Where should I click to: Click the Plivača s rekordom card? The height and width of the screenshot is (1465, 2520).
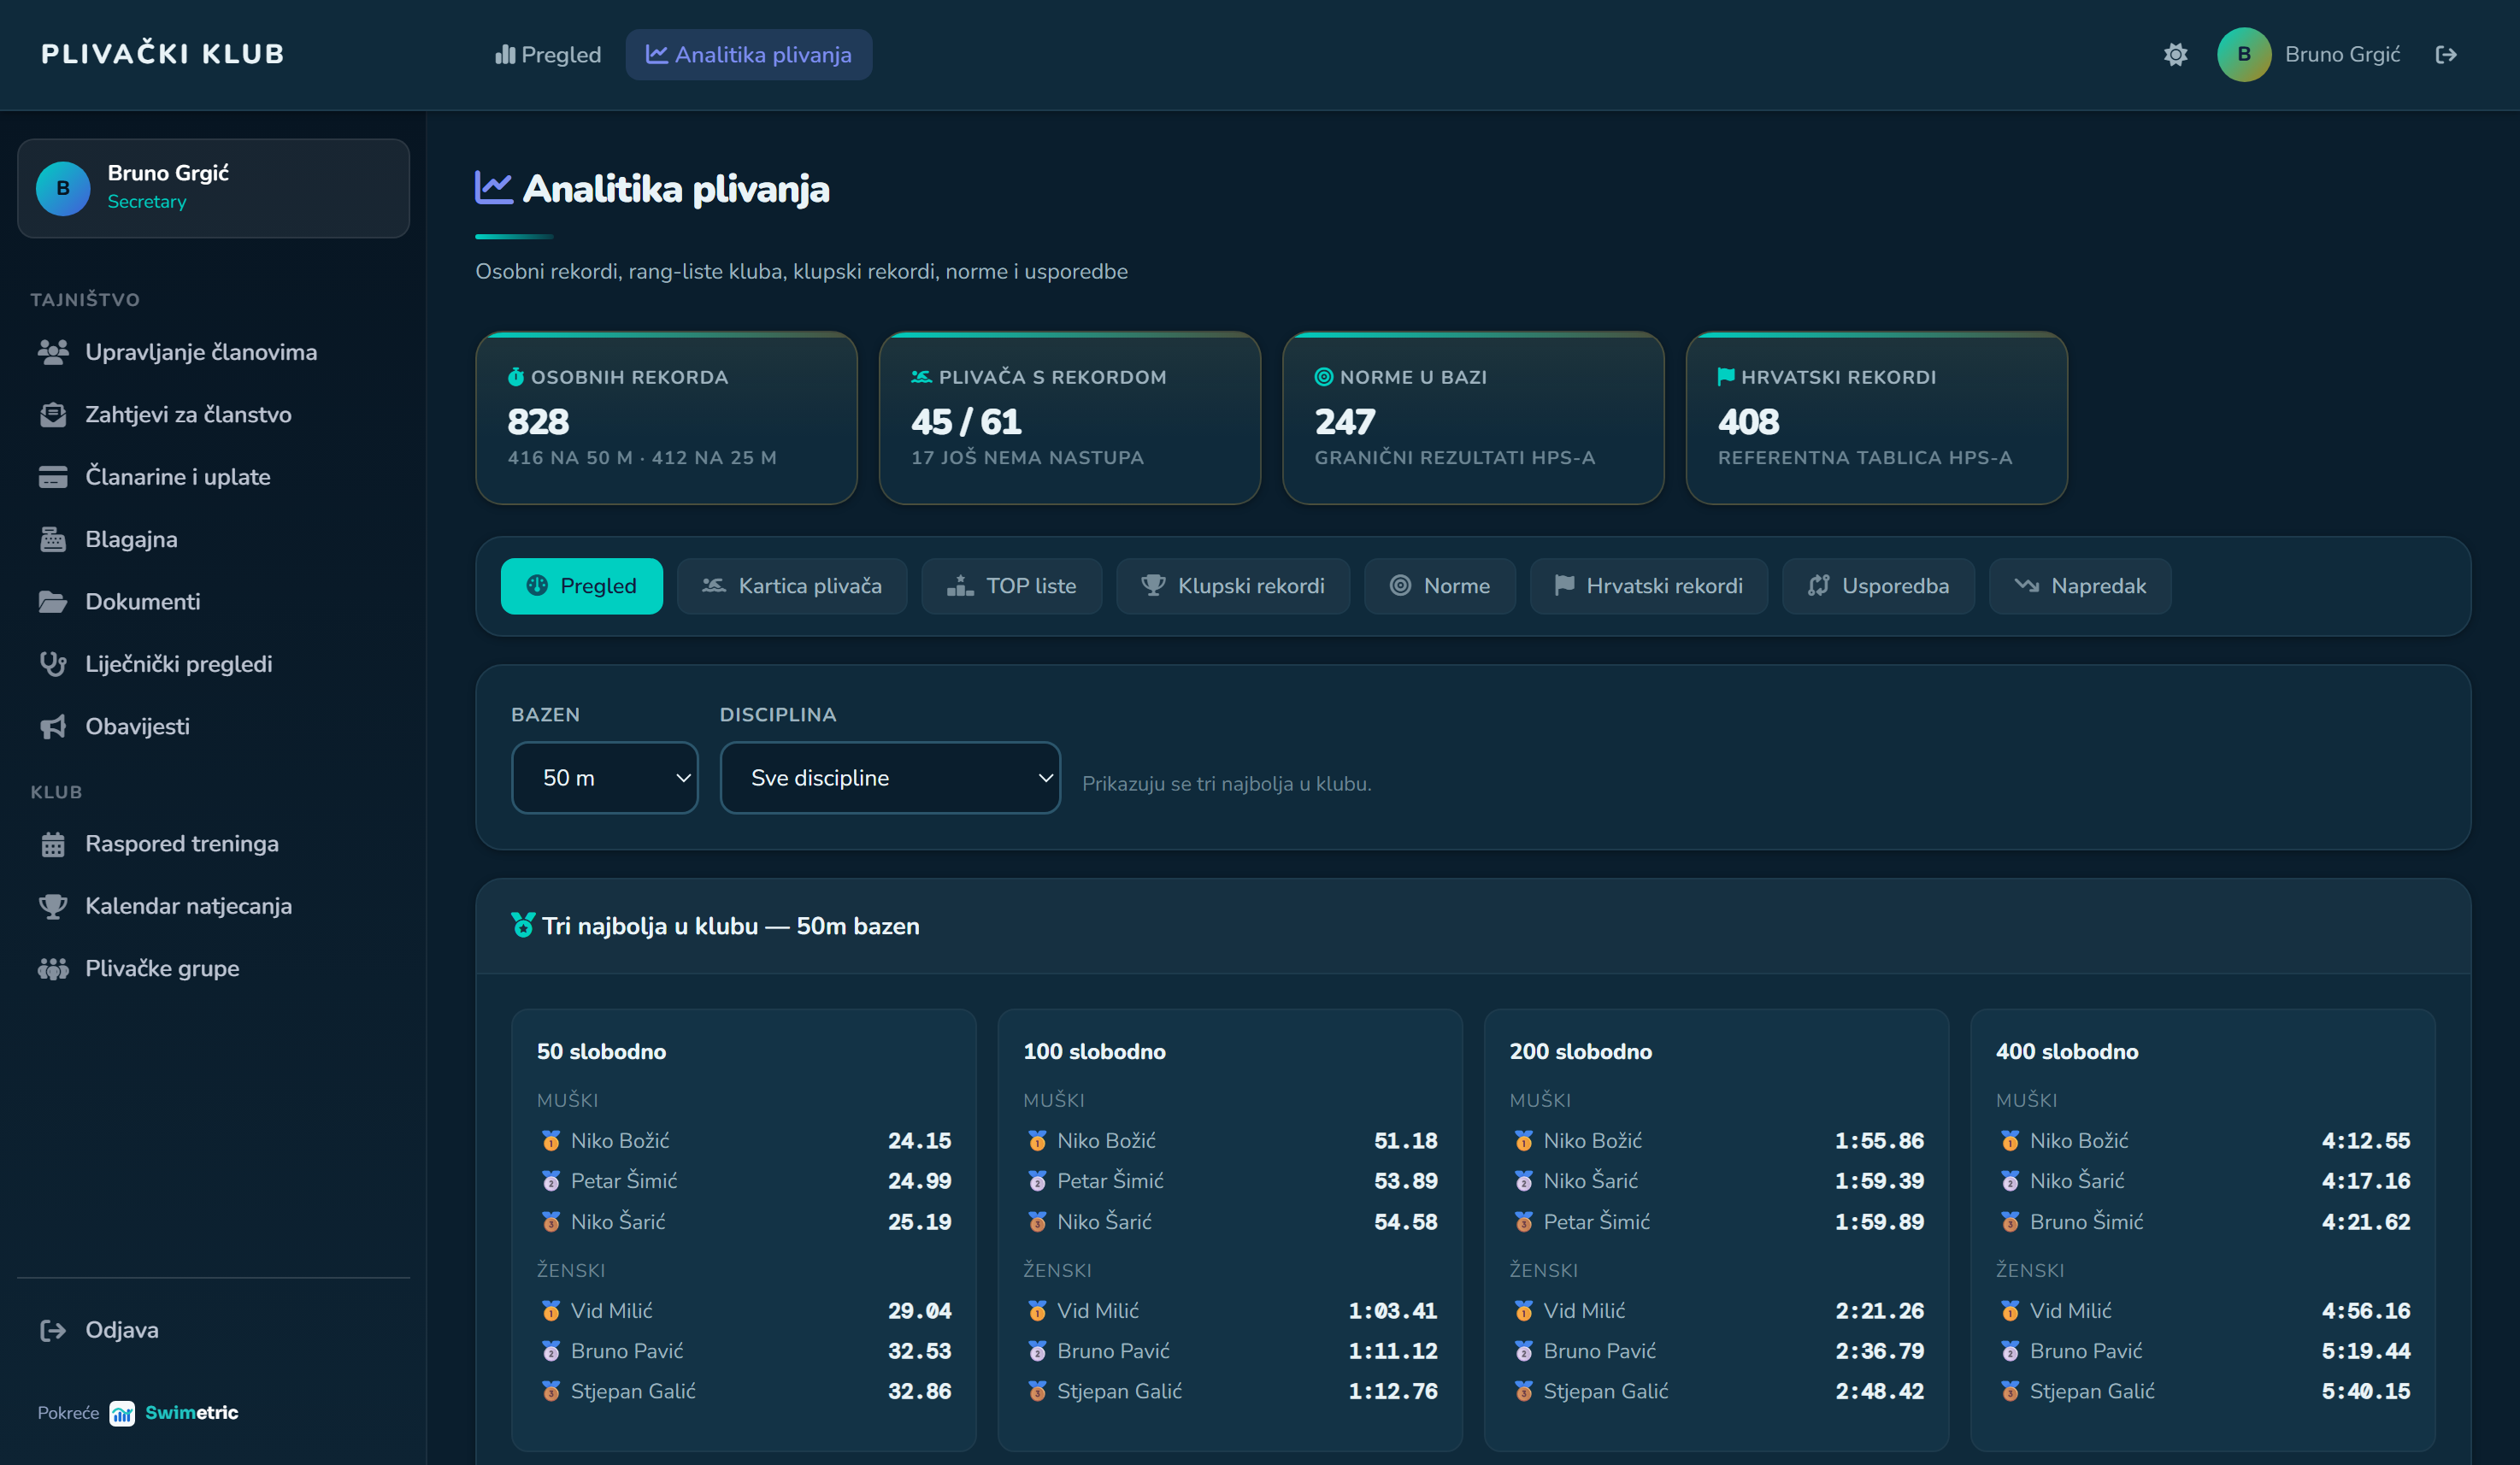pos(1070,418)
